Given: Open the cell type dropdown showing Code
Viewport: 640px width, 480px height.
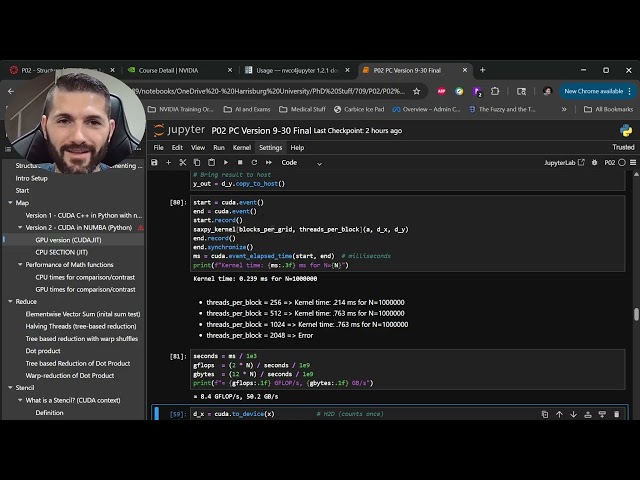Looking at the screenshot, I should [x=301, y=163].
